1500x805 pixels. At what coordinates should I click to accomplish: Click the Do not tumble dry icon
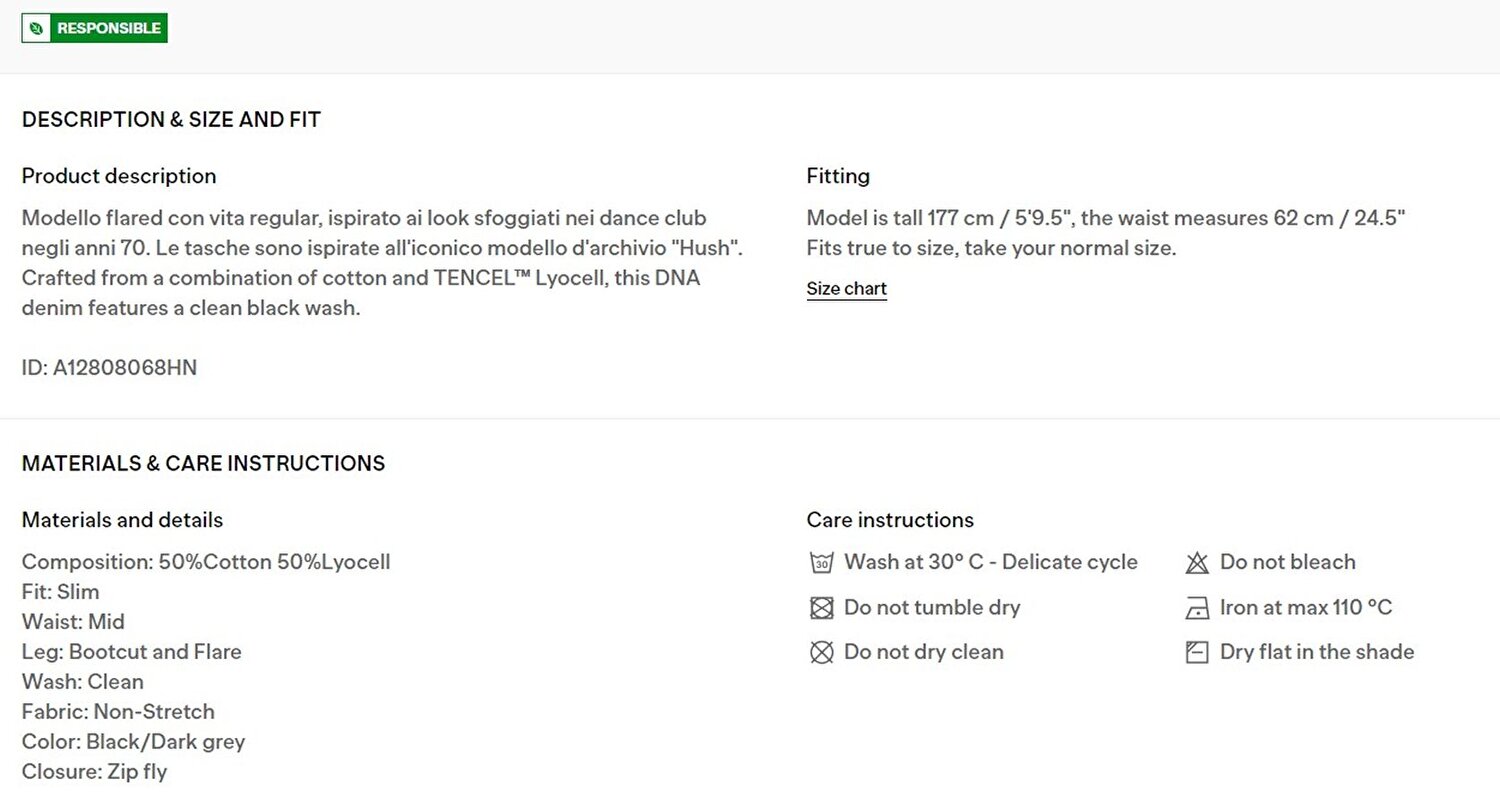click(x=821, y=608)
